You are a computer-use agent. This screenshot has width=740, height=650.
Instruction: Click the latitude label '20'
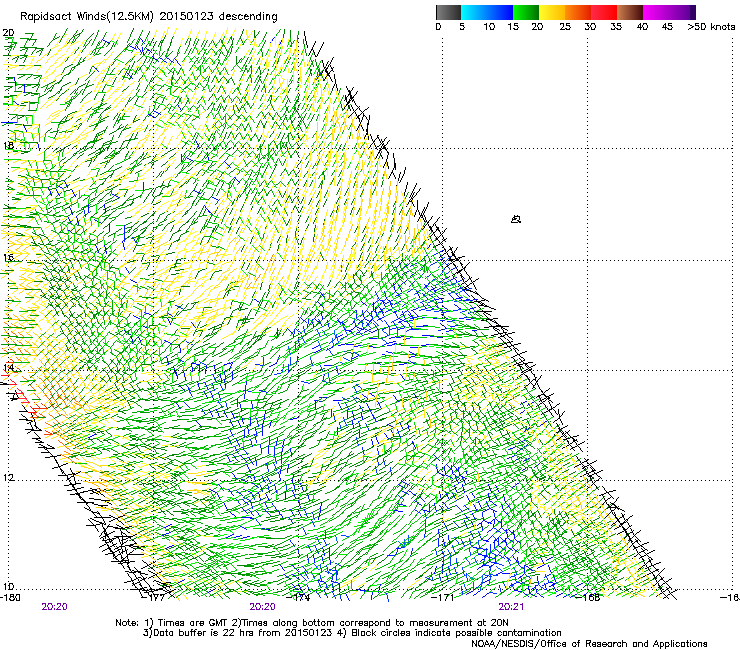coord(8,33)
